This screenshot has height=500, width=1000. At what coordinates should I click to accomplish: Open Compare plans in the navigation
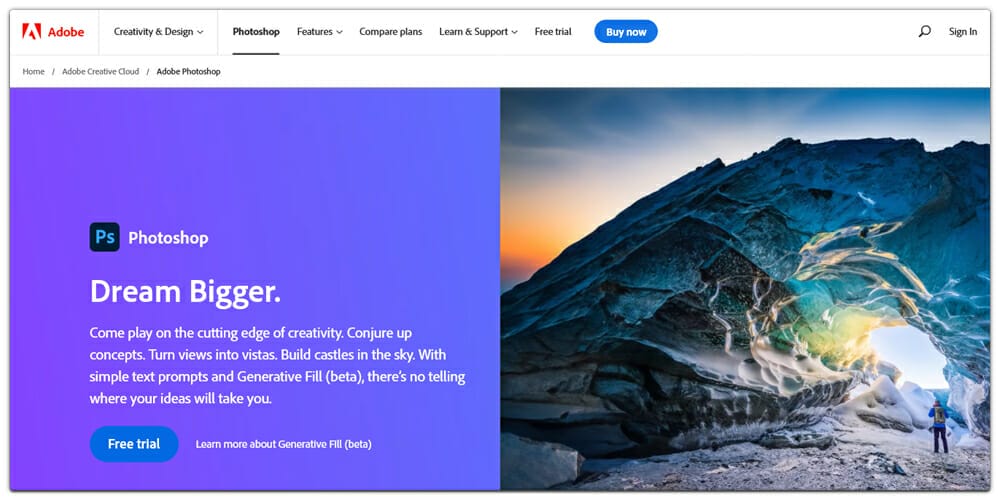coord(390,32)
